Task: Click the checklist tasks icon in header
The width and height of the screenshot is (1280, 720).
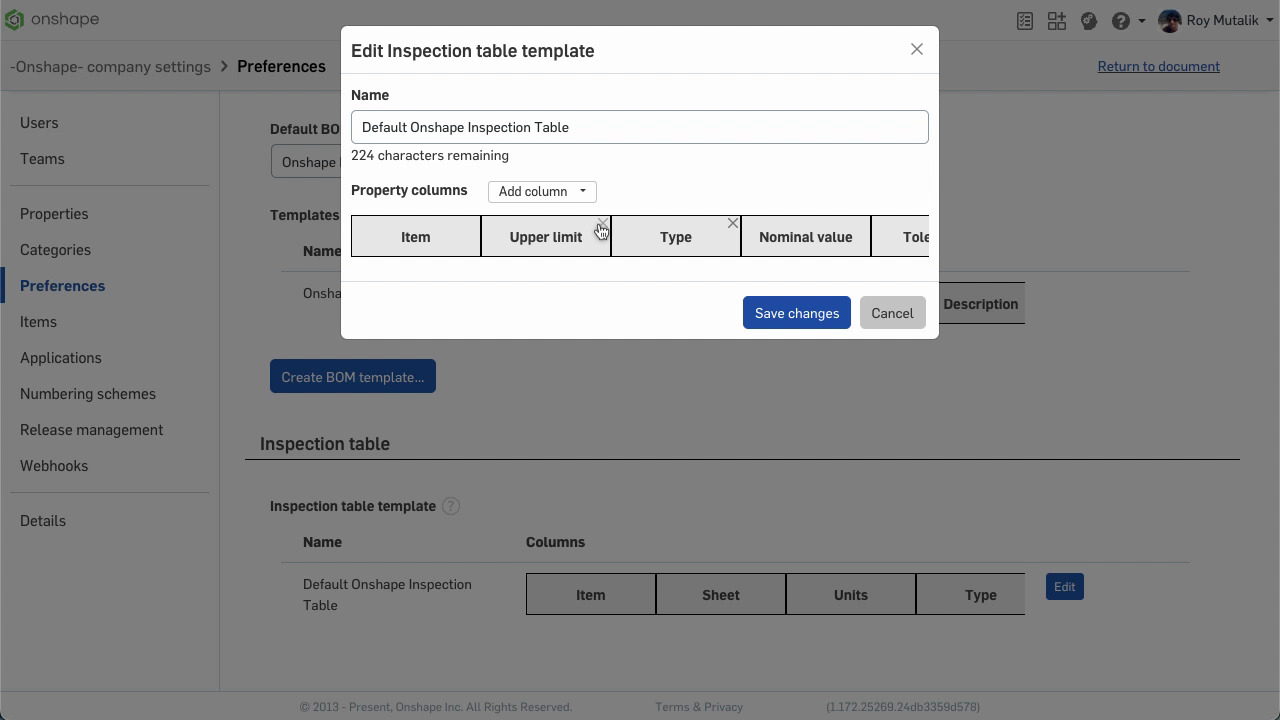Action: click(x=1025, y=21)
